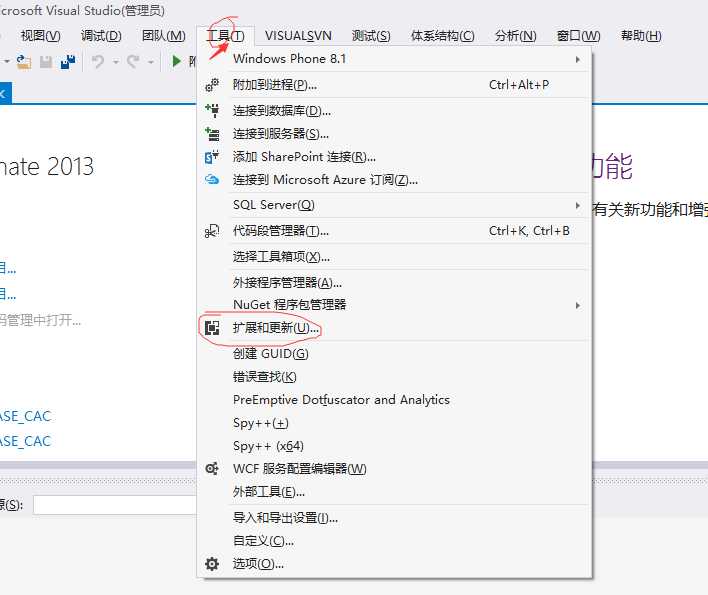Expand the SQL Server(Q) submenu

(x=578, y=205)
